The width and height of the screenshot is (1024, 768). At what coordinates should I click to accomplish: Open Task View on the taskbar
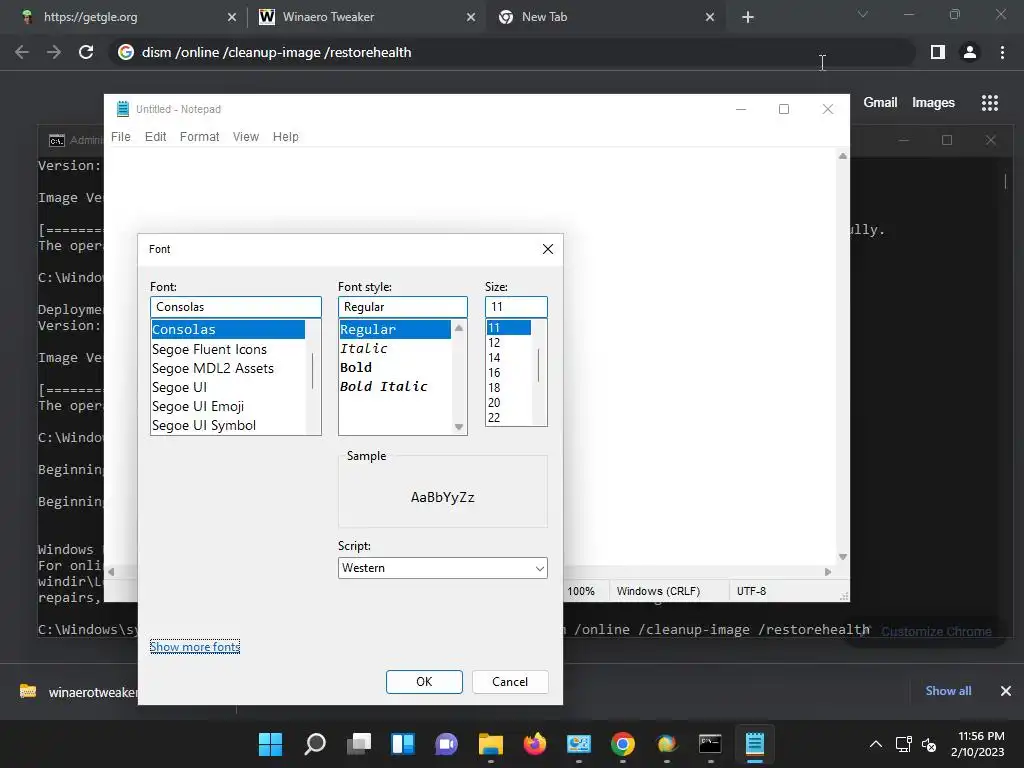[359, 744]
